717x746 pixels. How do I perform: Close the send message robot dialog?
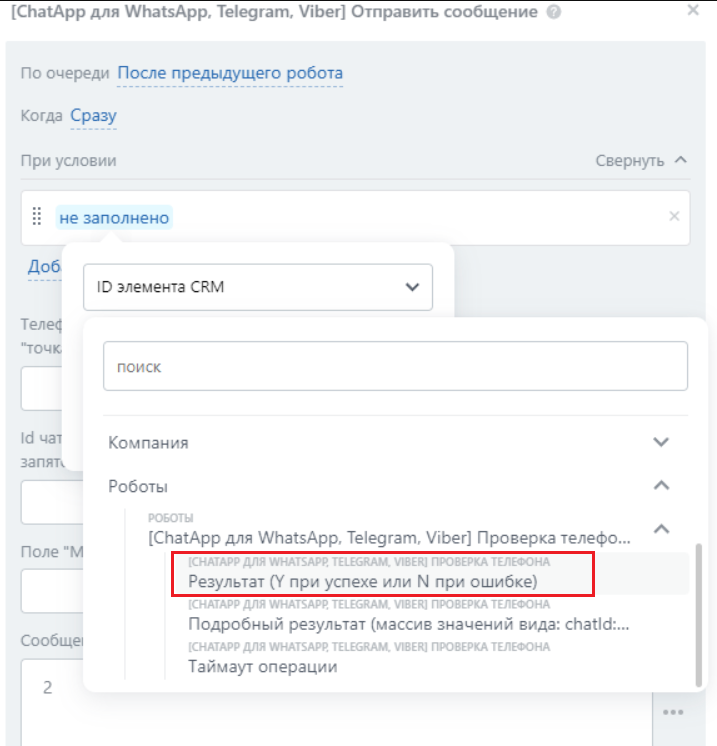click(693, 11)
